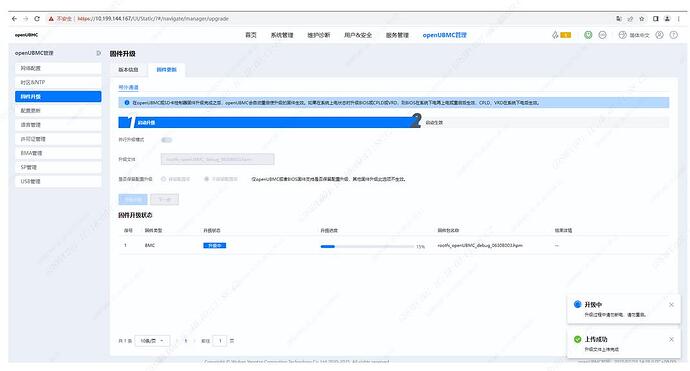Click the green check icon on 上传成功 notification
The height and width of the screenshot is (371, 690).
coord(578,339)
